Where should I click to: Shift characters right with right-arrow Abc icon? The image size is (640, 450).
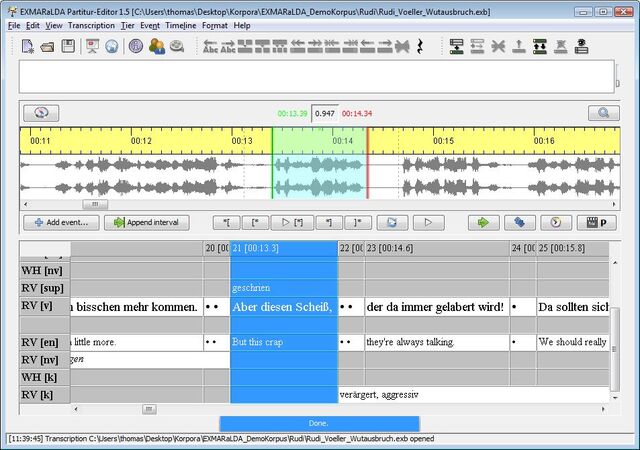pyautogui.click(x=228, y=46)
